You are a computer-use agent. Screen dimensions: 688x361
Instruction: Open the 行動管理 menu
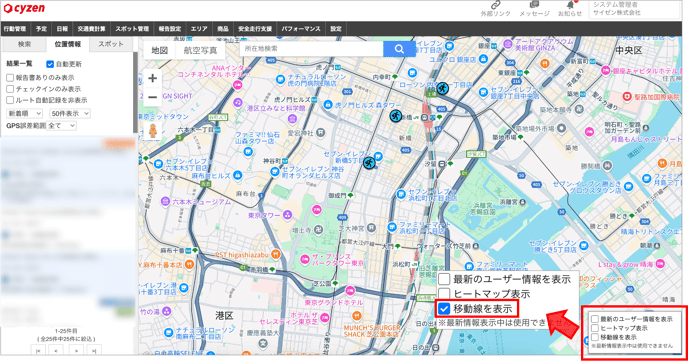click(x=15, y=29)
